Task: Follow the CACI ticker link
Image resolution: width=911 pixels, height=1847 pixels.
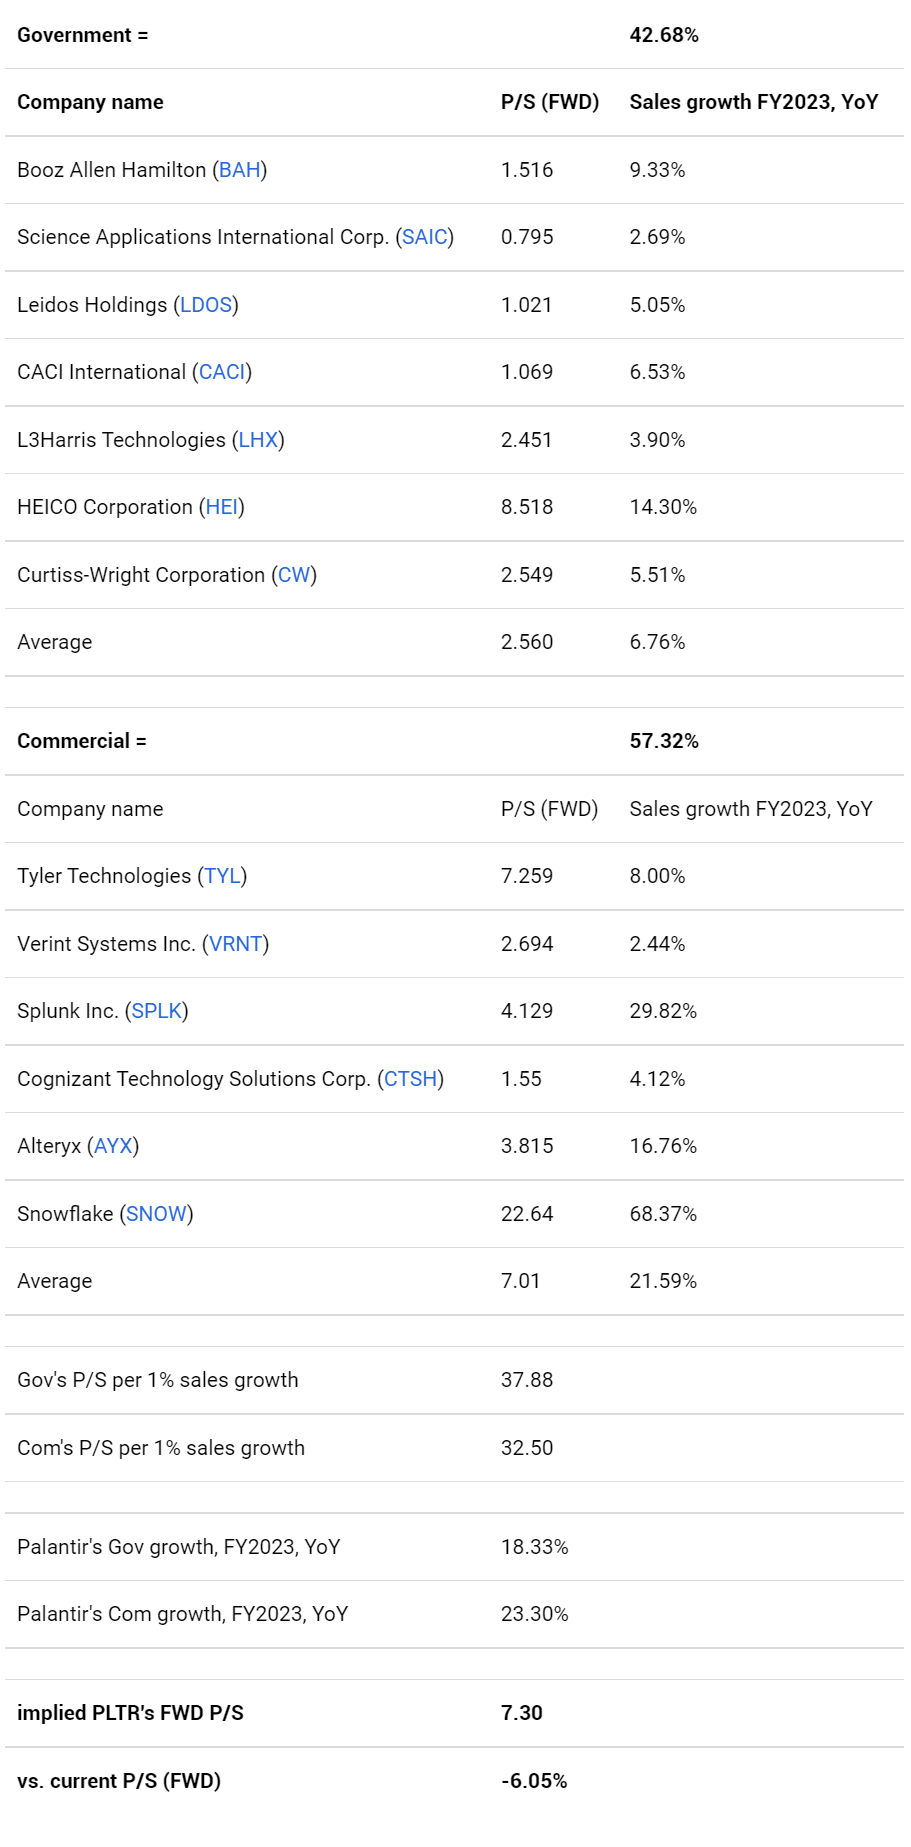Action: [222, 372]
